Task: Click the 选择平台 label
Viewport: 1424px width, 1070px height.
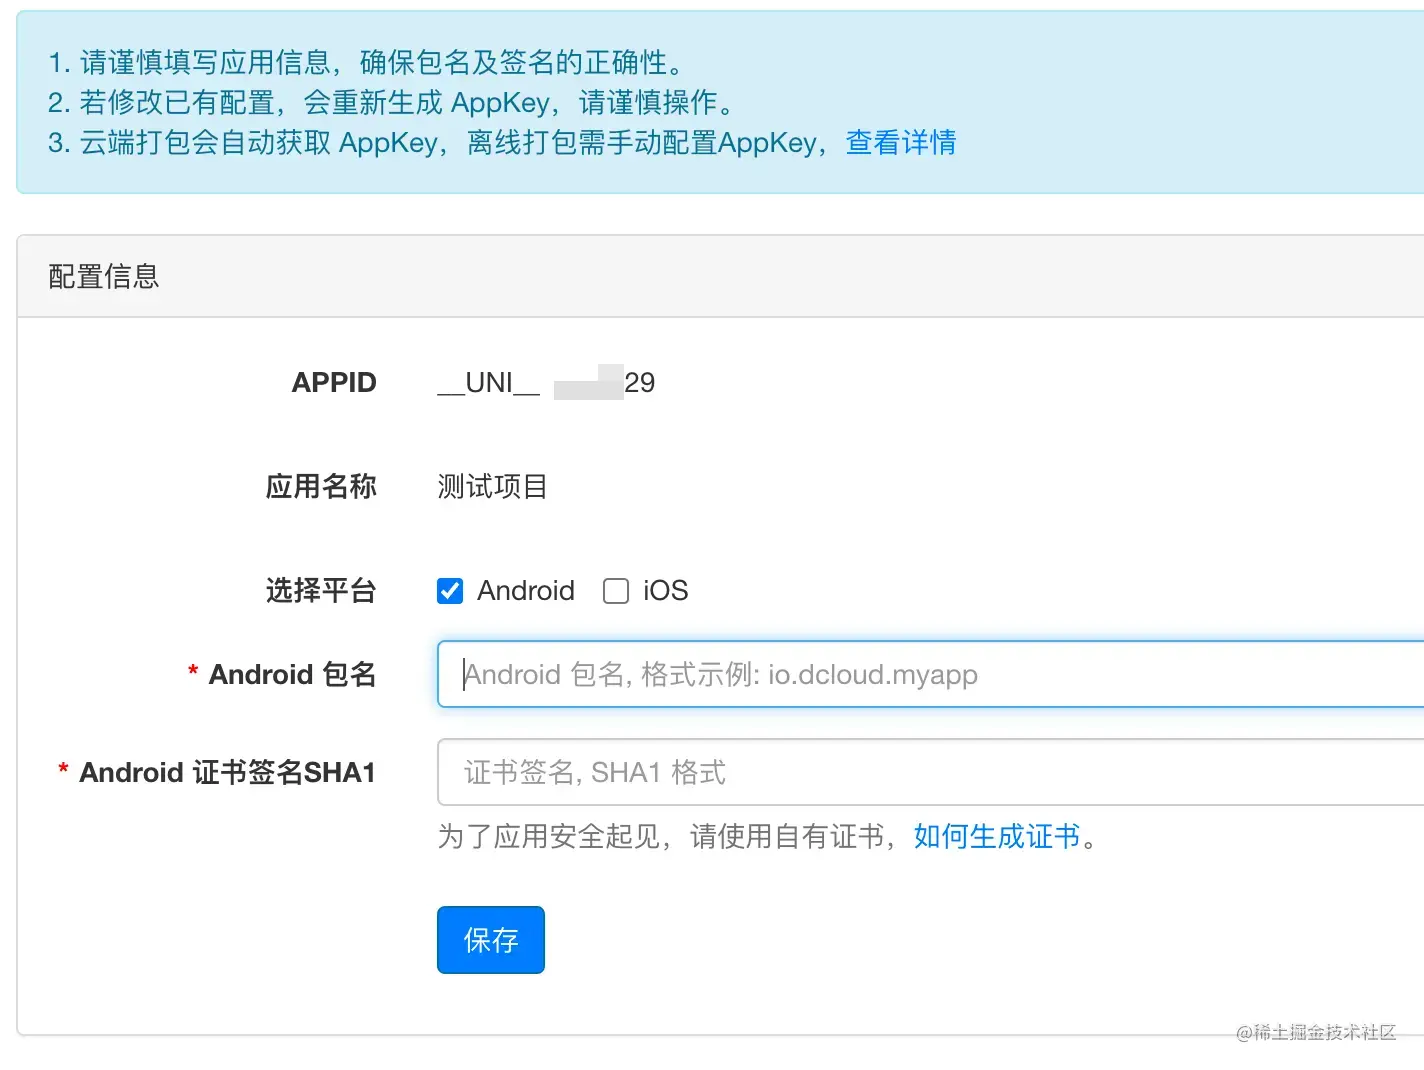Action: click(320, 591)
